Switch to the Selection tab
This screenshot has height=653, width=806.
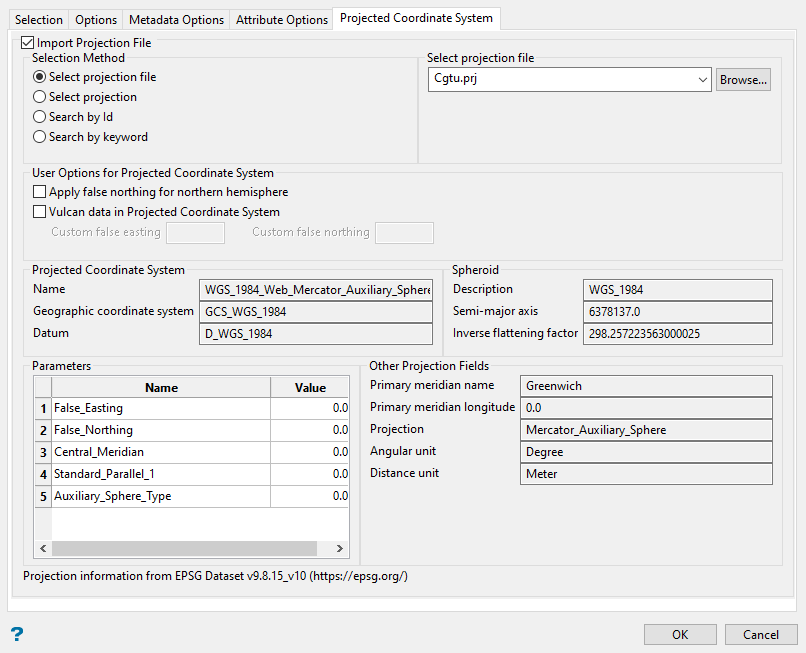pos(39,20)
